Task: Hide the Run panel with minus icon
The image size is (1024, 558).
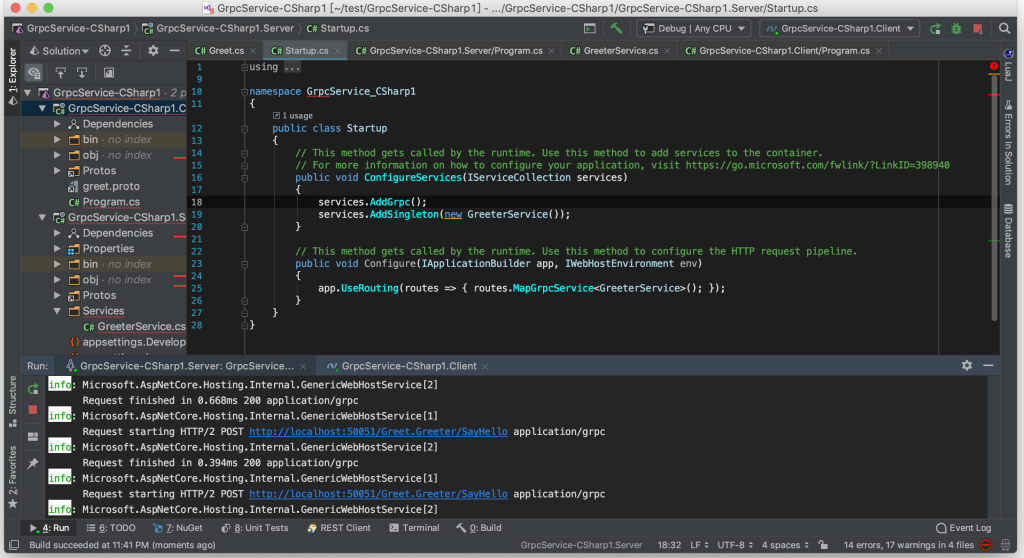Action: [x=988, y=366]
